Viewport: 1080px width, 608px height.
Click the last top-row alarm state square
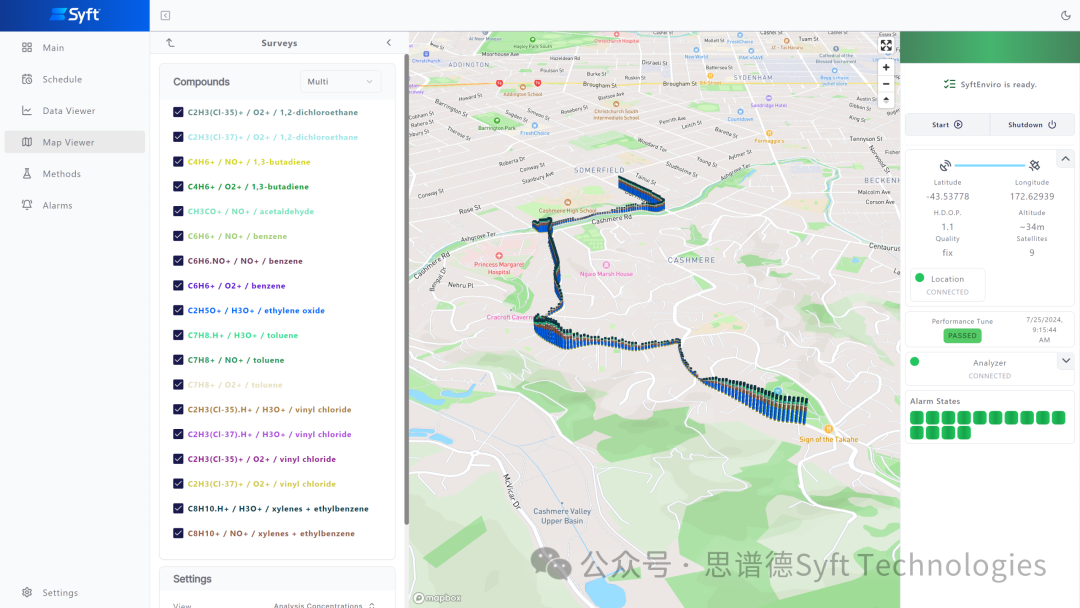pos(1059,417)
